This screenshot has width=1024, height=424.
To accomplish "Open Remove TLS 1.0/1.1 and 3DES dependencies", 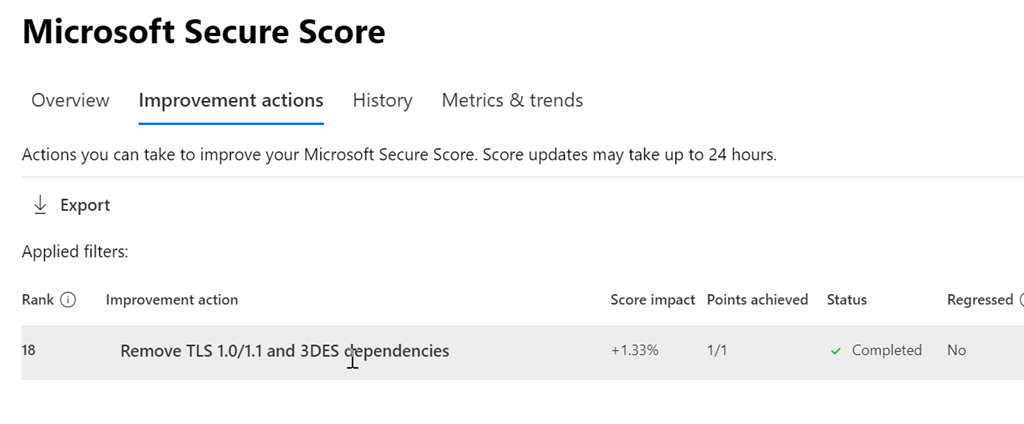I will point(284,351).
